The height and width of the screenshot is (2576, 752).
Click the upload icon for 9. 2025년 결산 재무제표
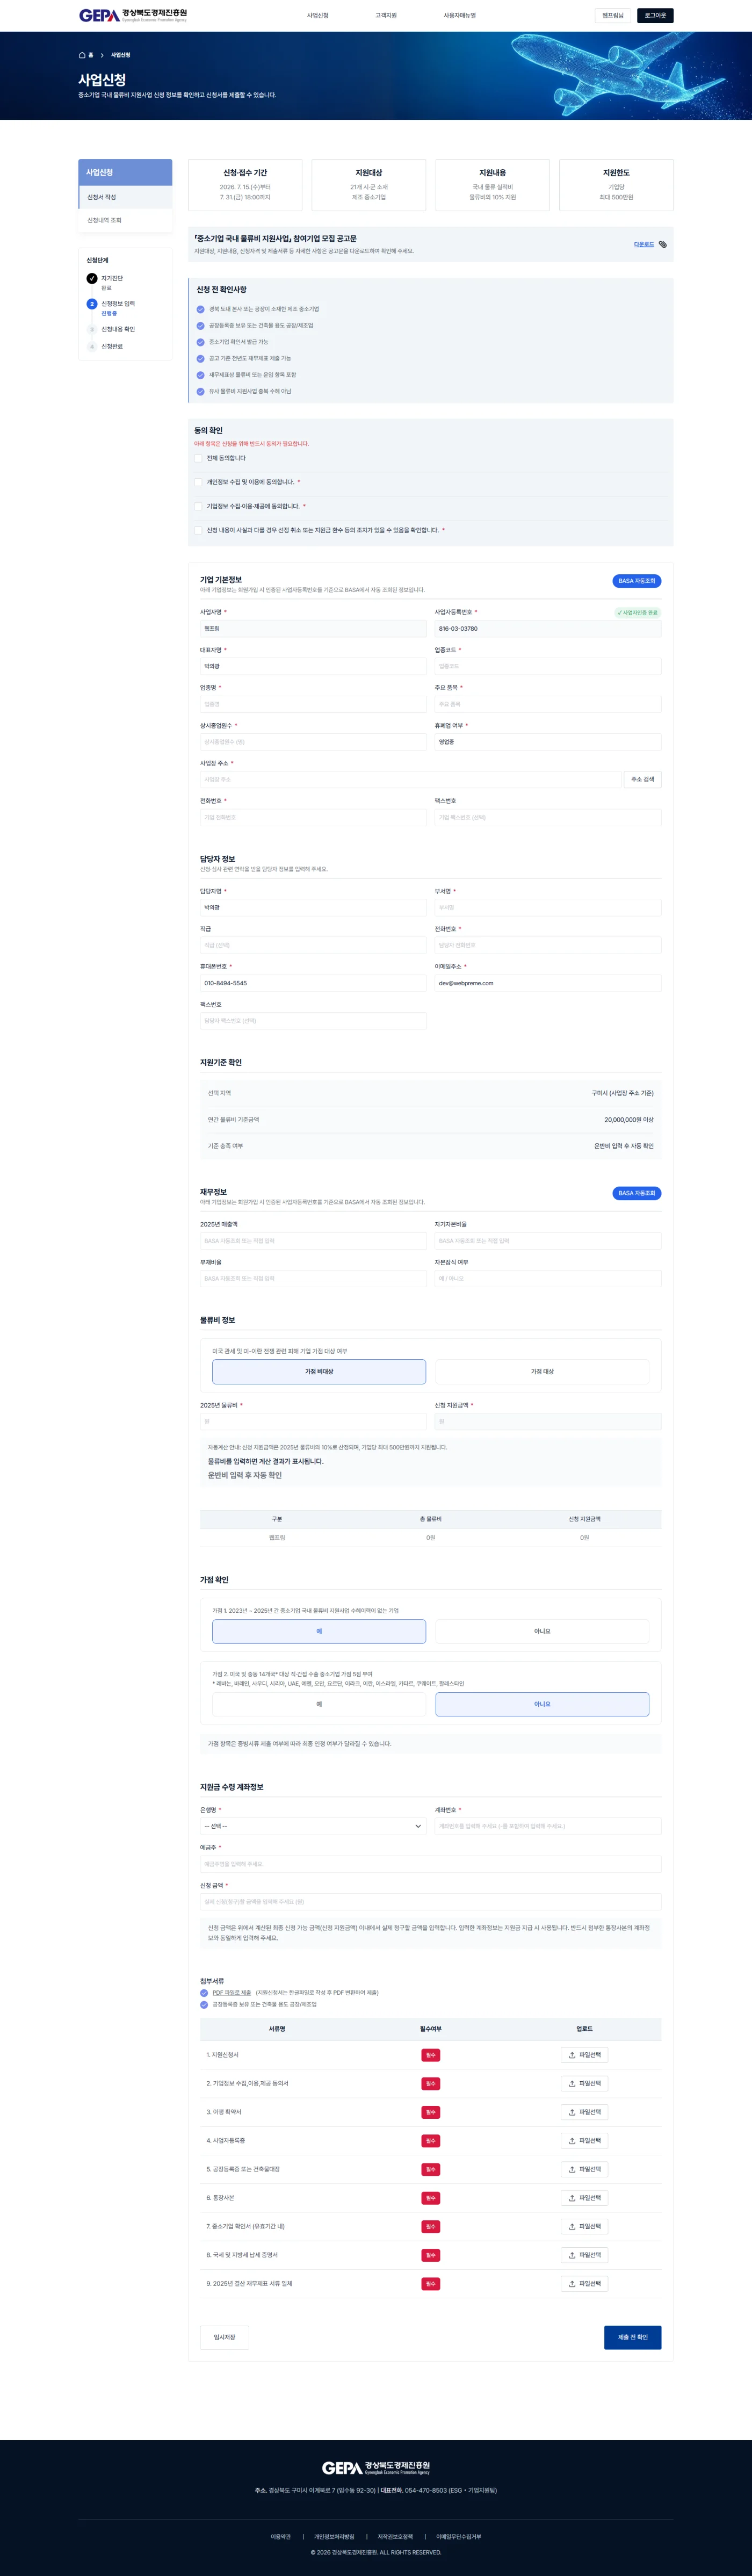[572, 2283]
